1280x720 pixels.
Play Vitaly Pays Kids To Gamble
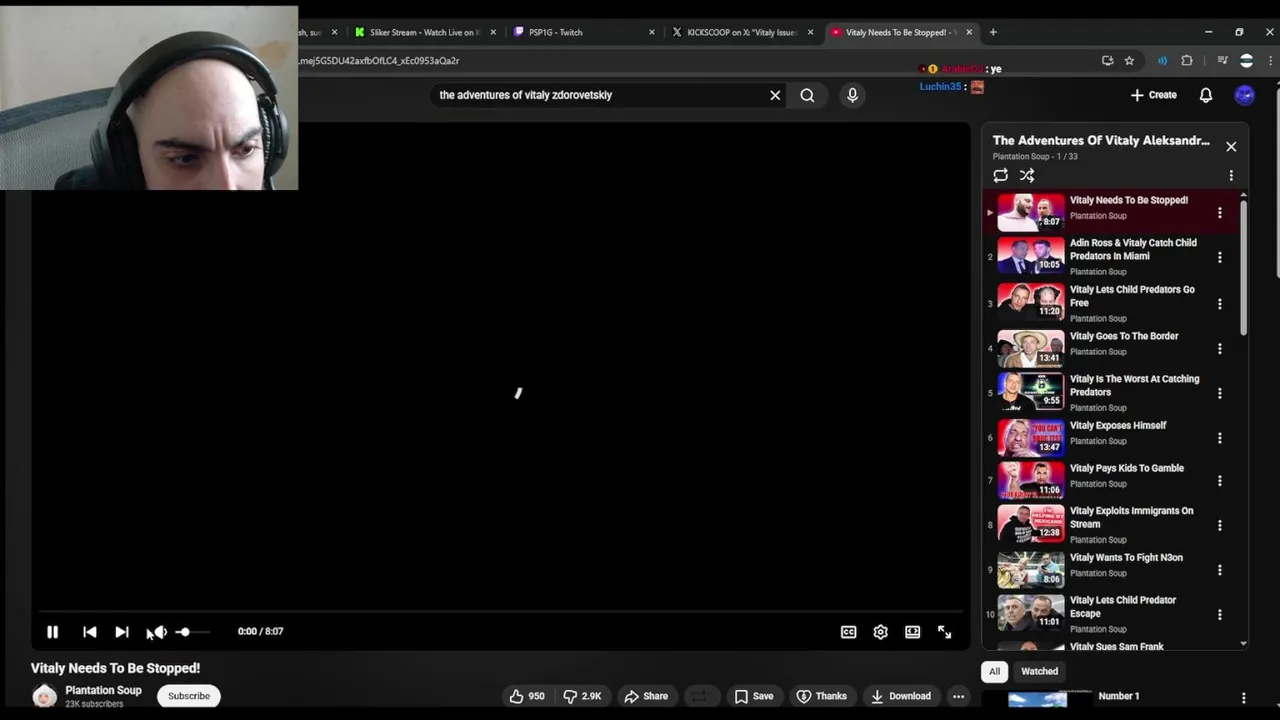(x=1127, y=468)
